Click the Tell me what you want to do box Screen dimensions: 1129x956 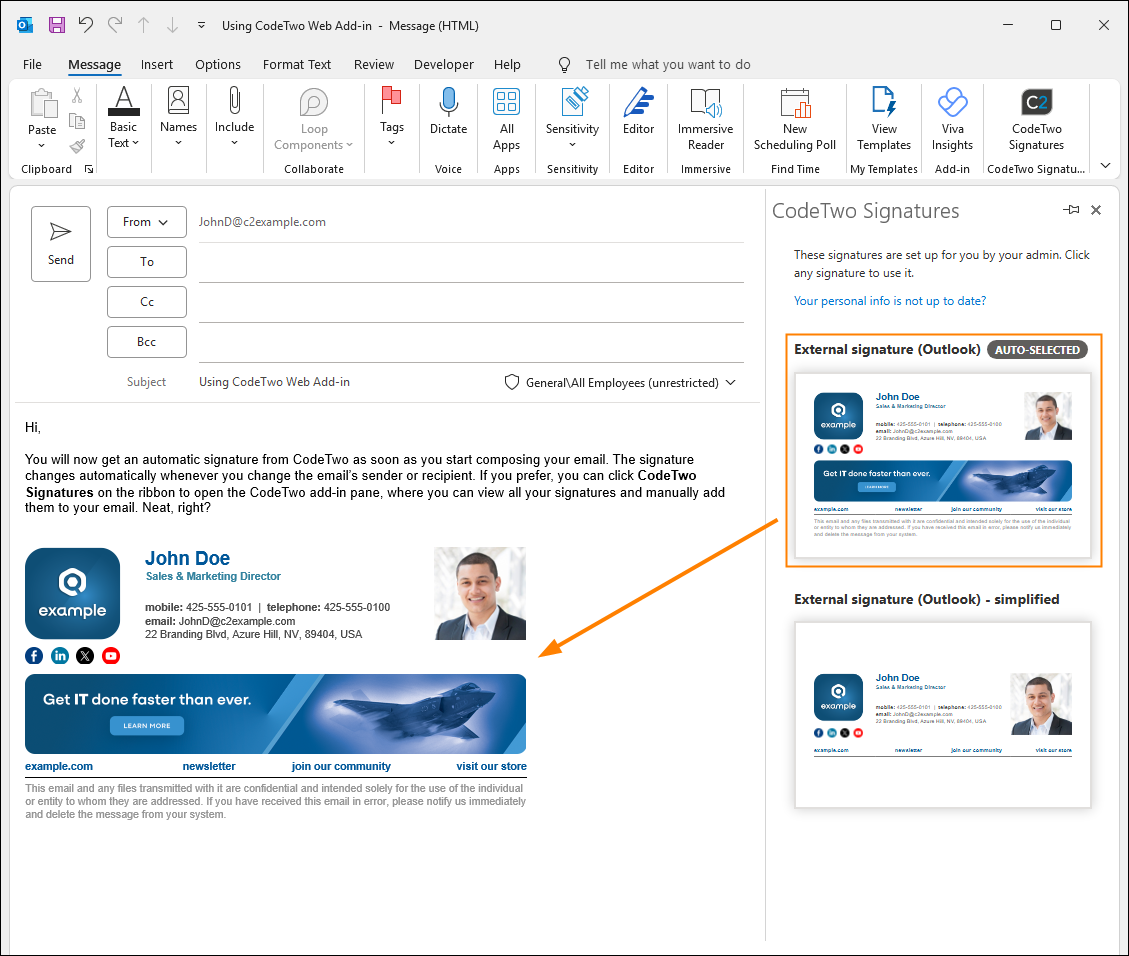point(667,64)
